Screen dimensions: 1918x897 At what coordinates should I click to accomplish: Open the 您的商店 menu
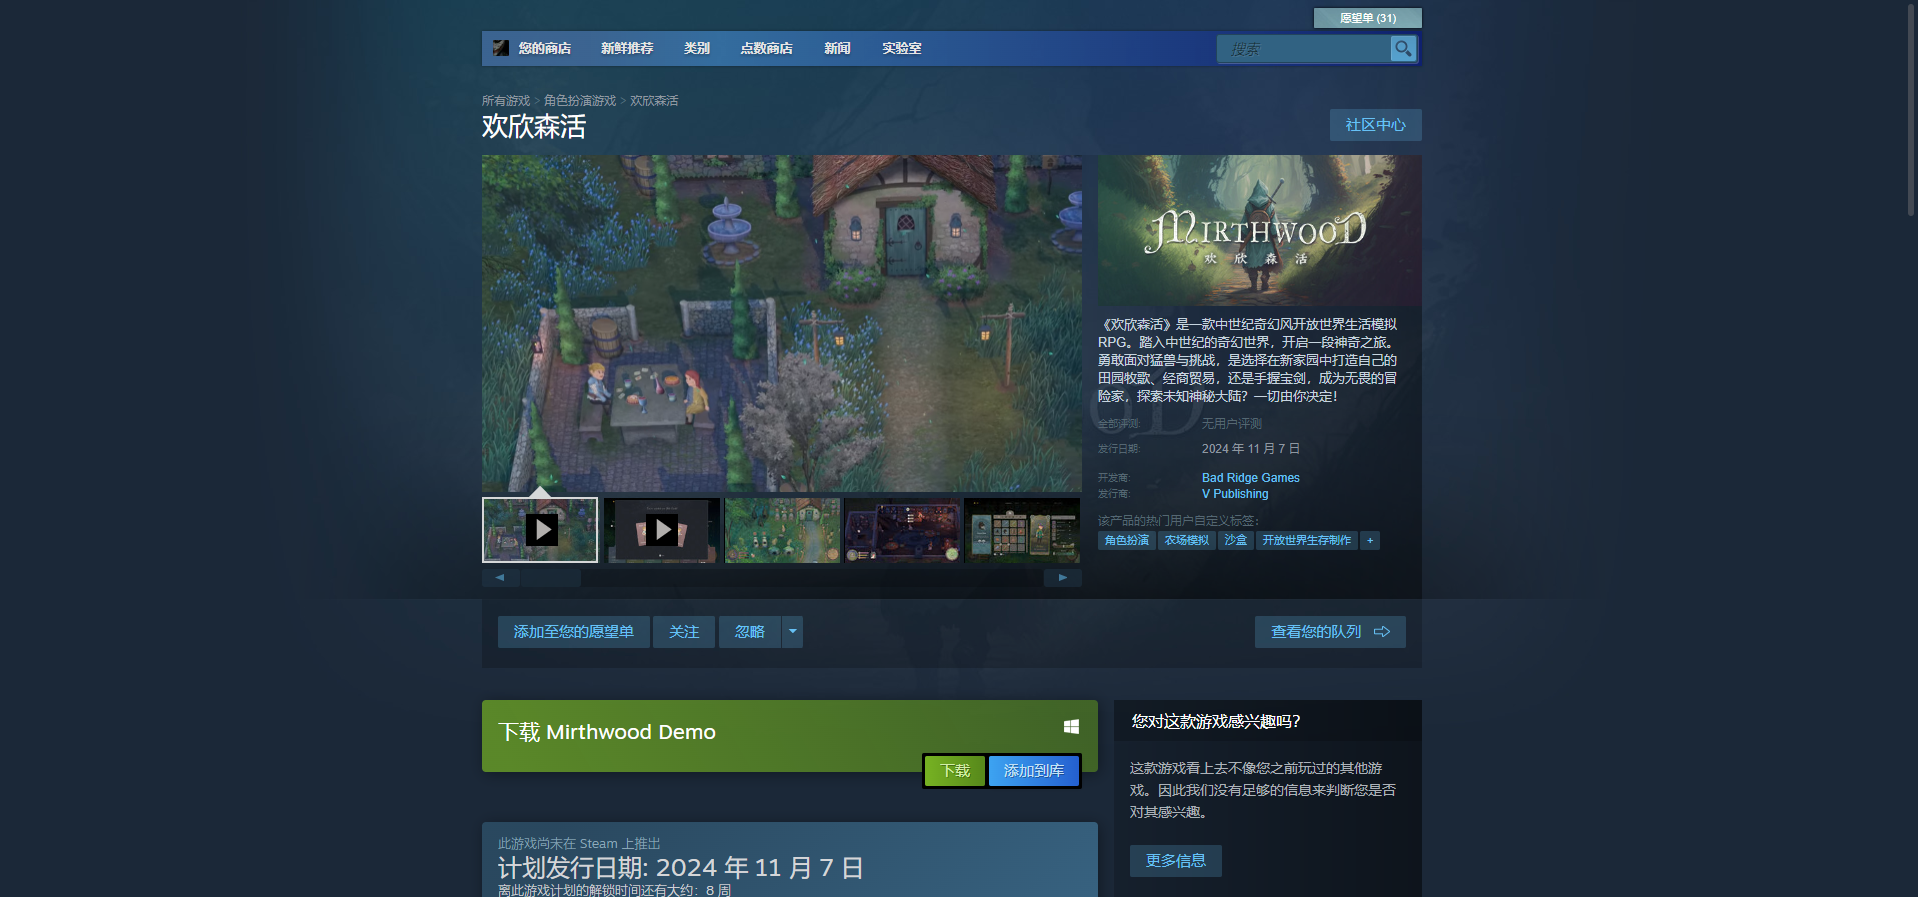(x=545, y=48)
